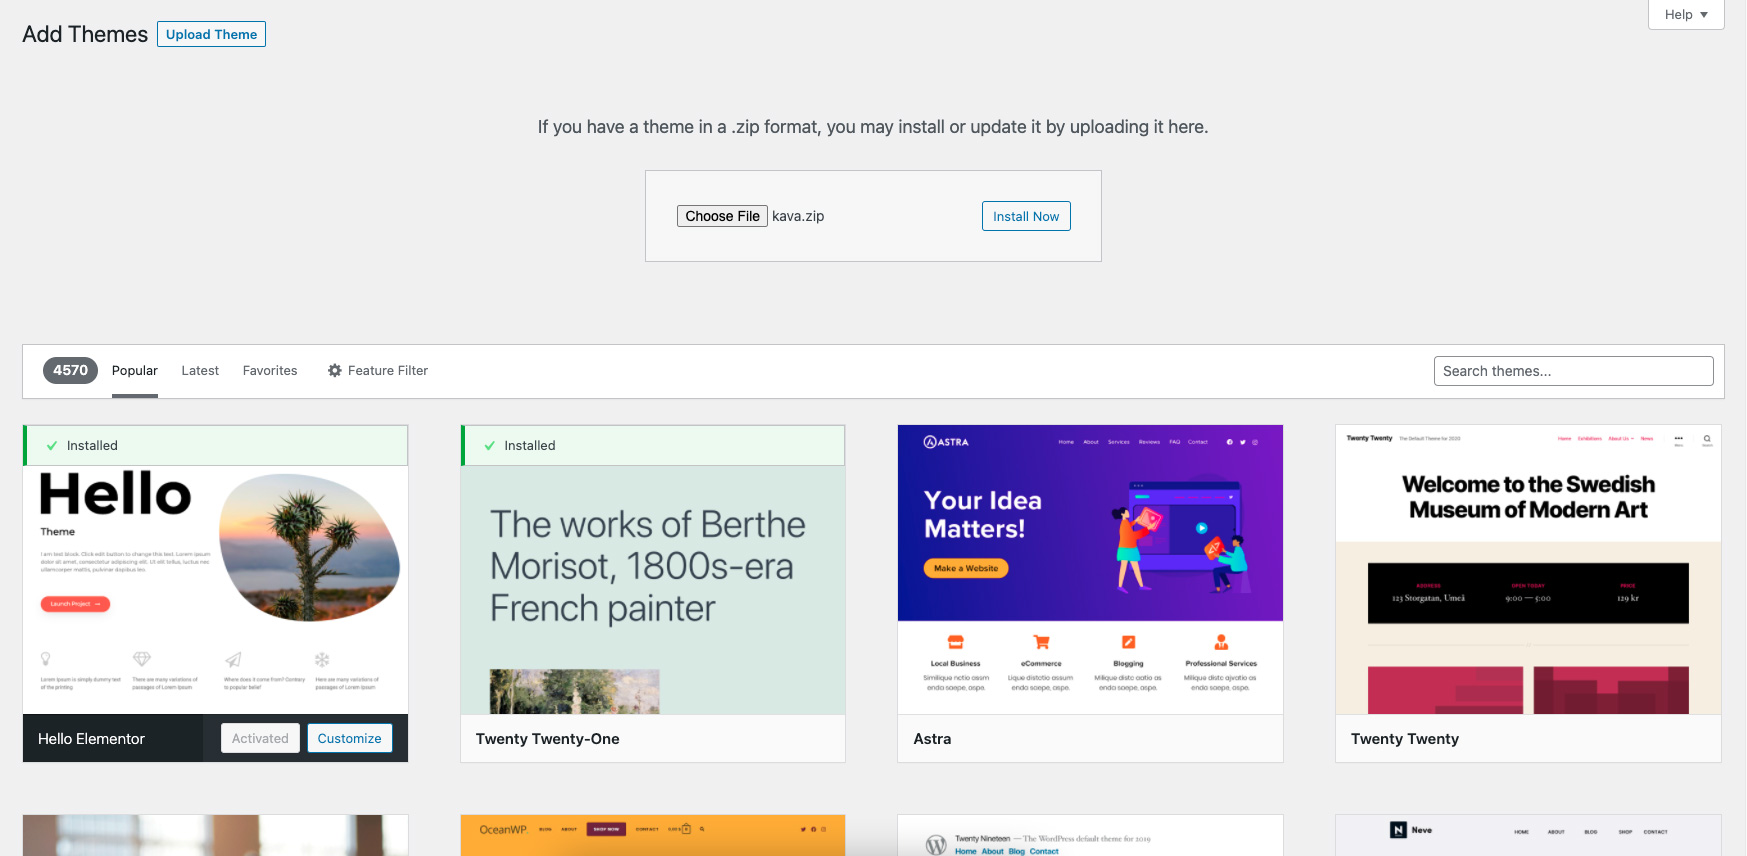
Task: Customize the Hello Elementor theme
Action: pyautogui.click(x=349, y=739)
